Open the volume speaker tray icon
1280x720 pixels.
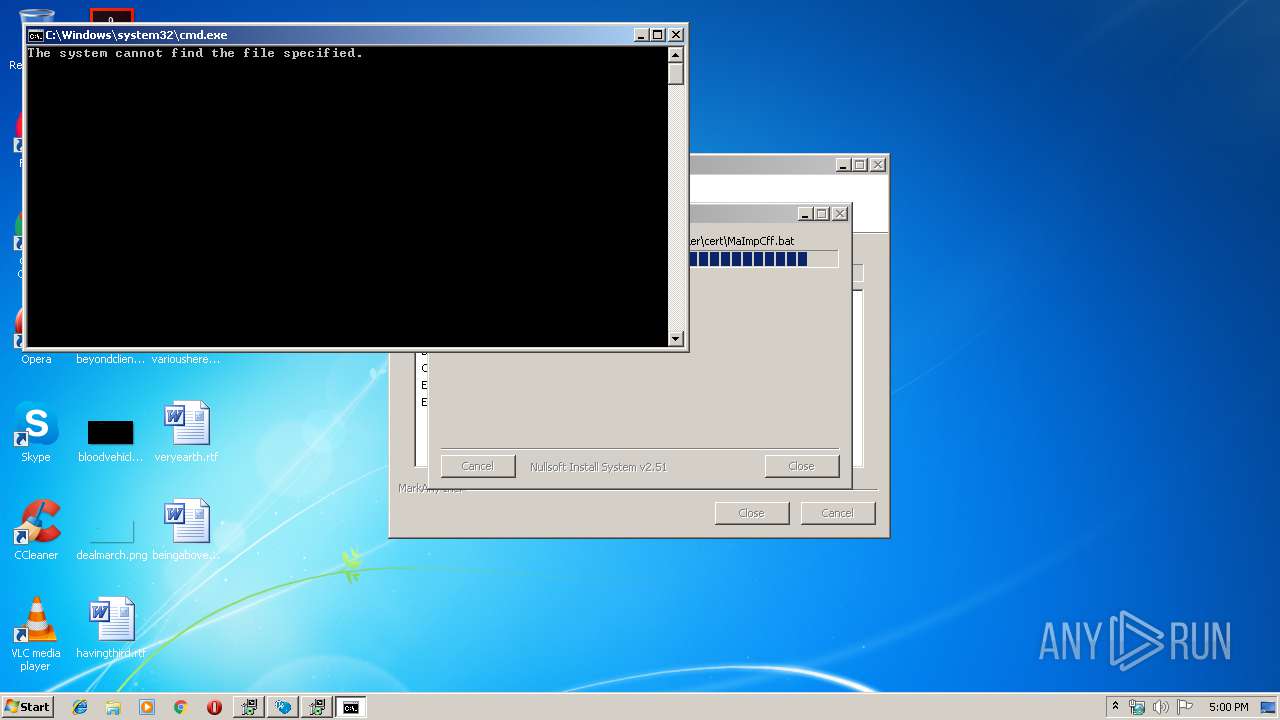click(x=1161, y=707)
